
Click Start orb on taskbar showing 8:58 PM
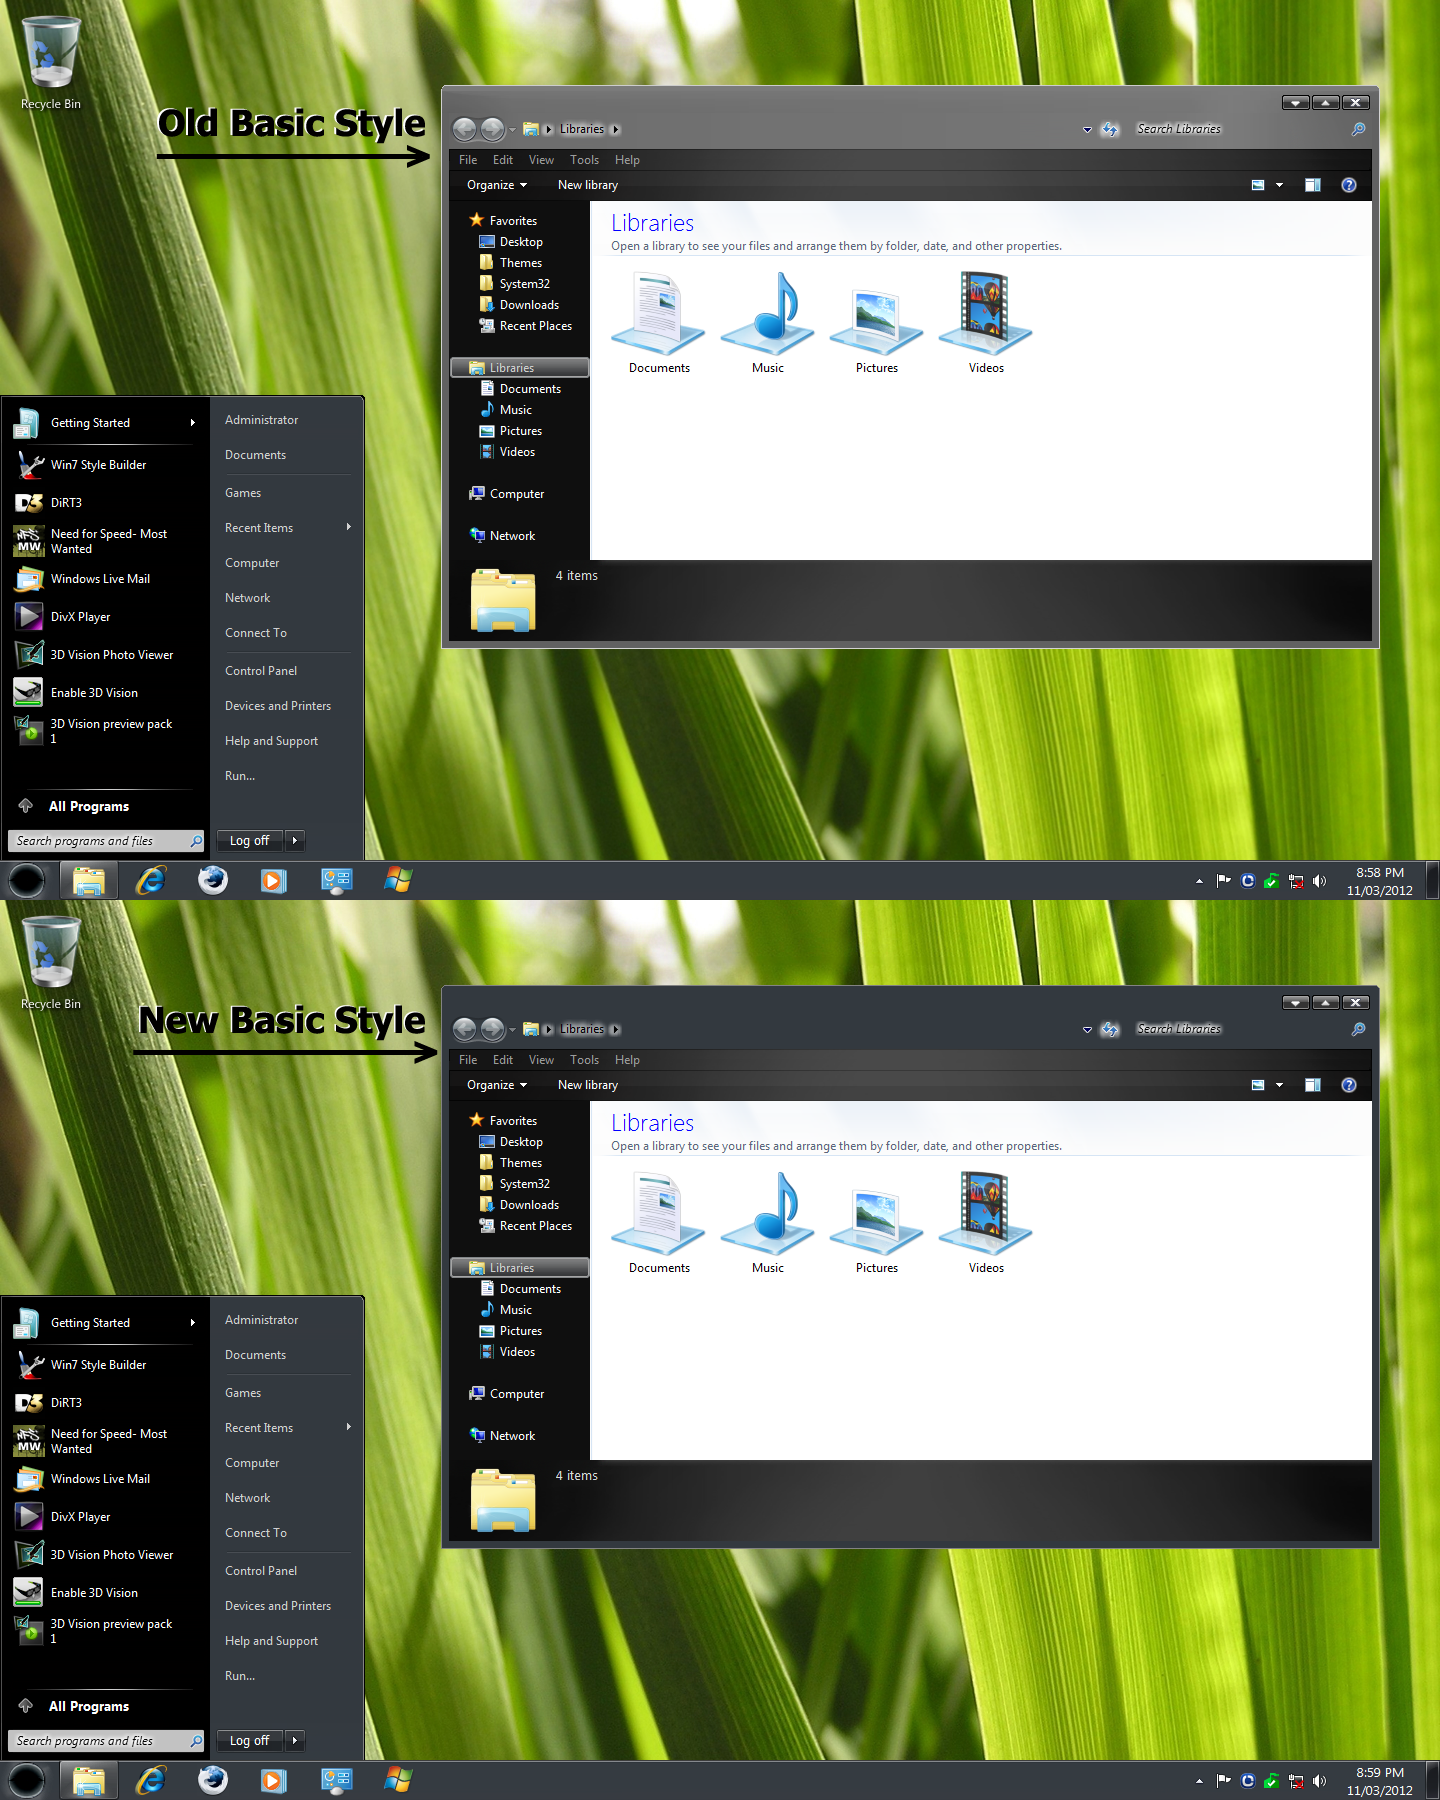click(27, 880)
